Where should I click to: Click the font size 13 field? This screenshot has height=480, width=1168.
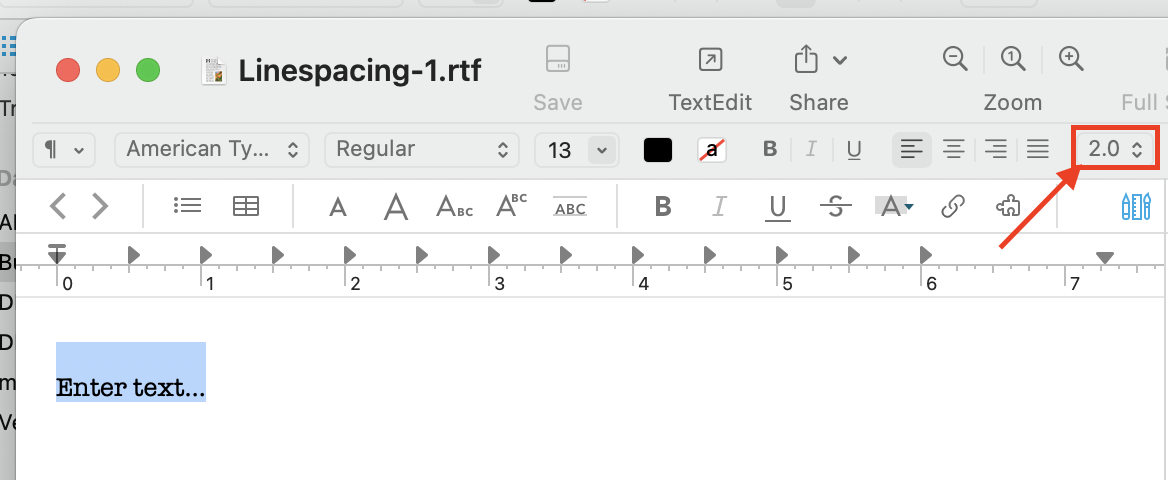click(x=561, y=150)
